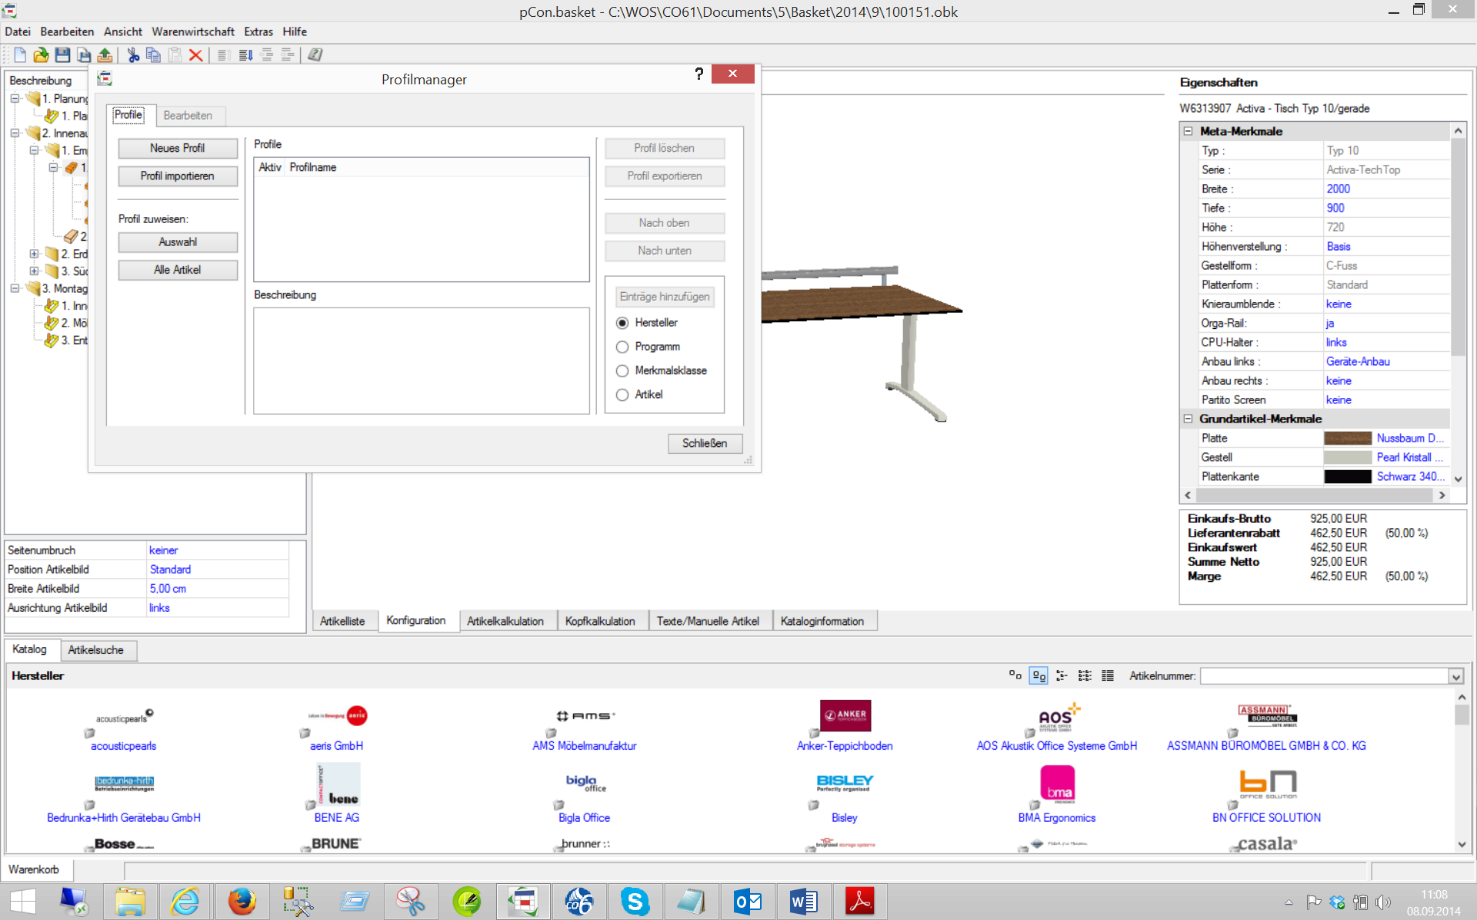
Task: Click the Neues Profil button
Action: pyautogui.click(x=178, y=148)
